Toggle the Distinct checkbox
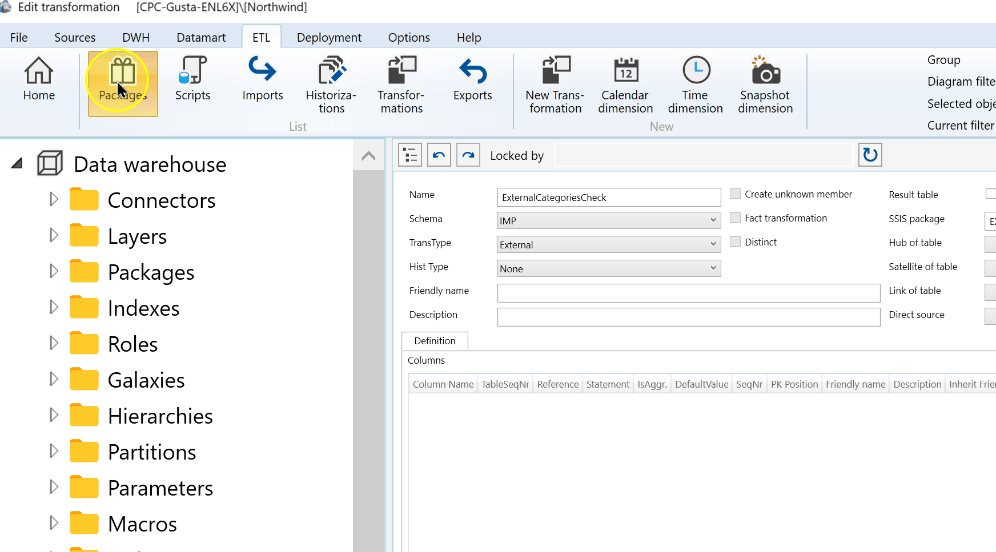This screenshot has width=996, height=552. 736,242
